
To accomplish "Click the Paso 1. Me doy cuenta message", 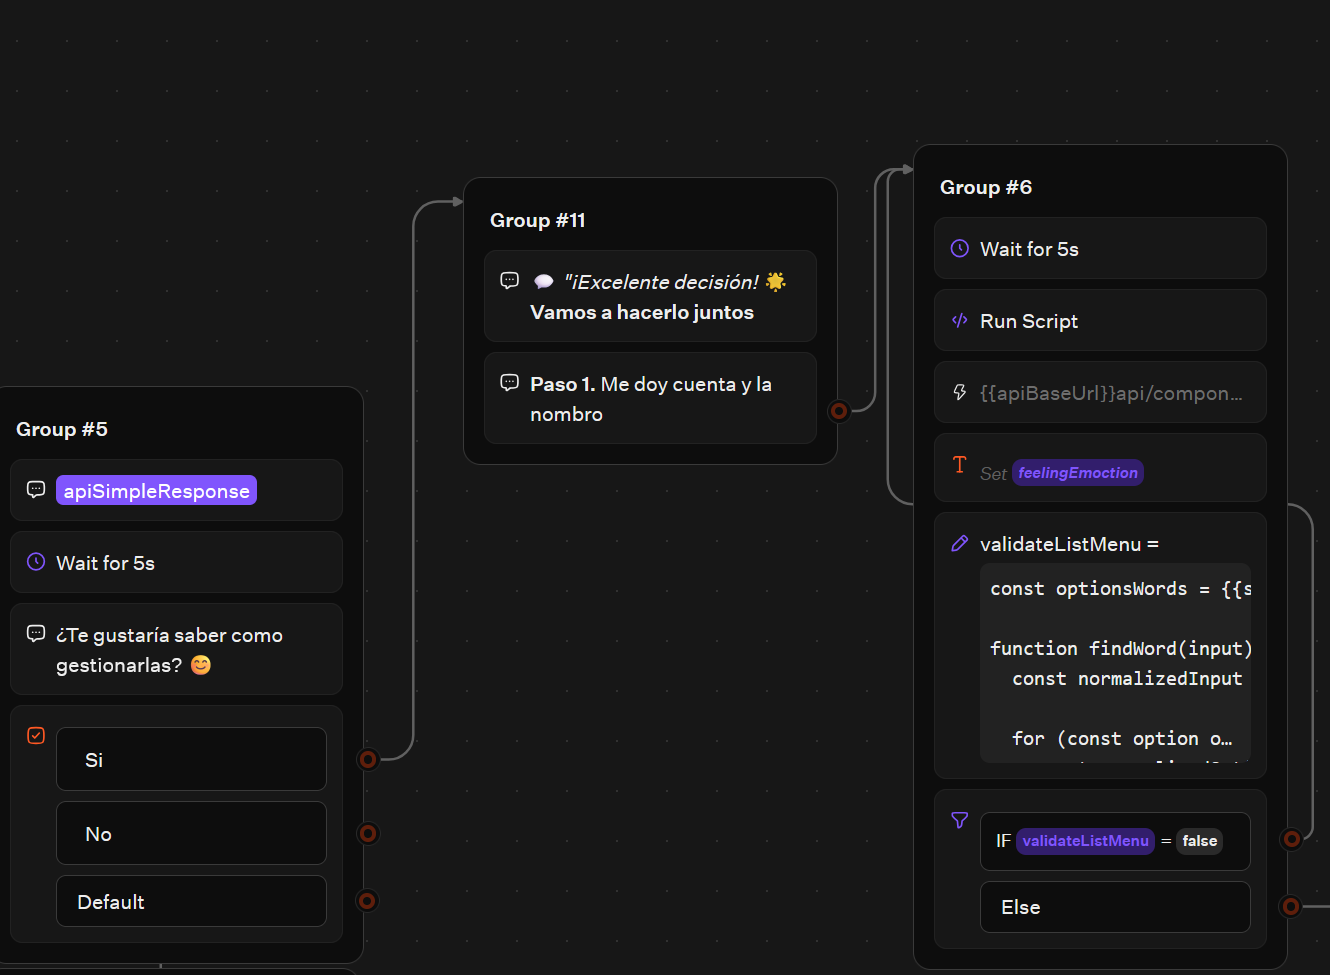I will tap(650, 398).
